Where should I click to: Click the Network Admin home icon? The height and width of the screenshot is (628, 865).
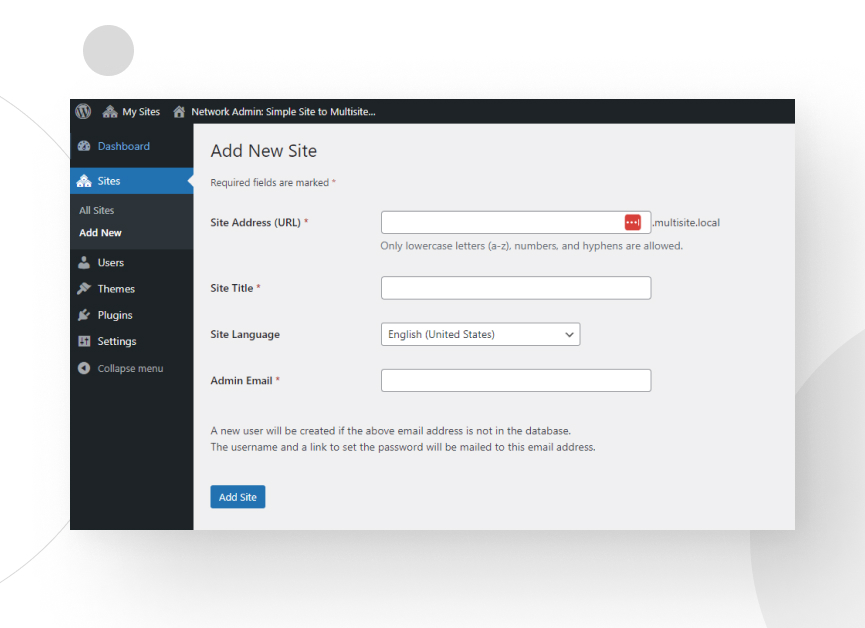[x=179, y=111]
